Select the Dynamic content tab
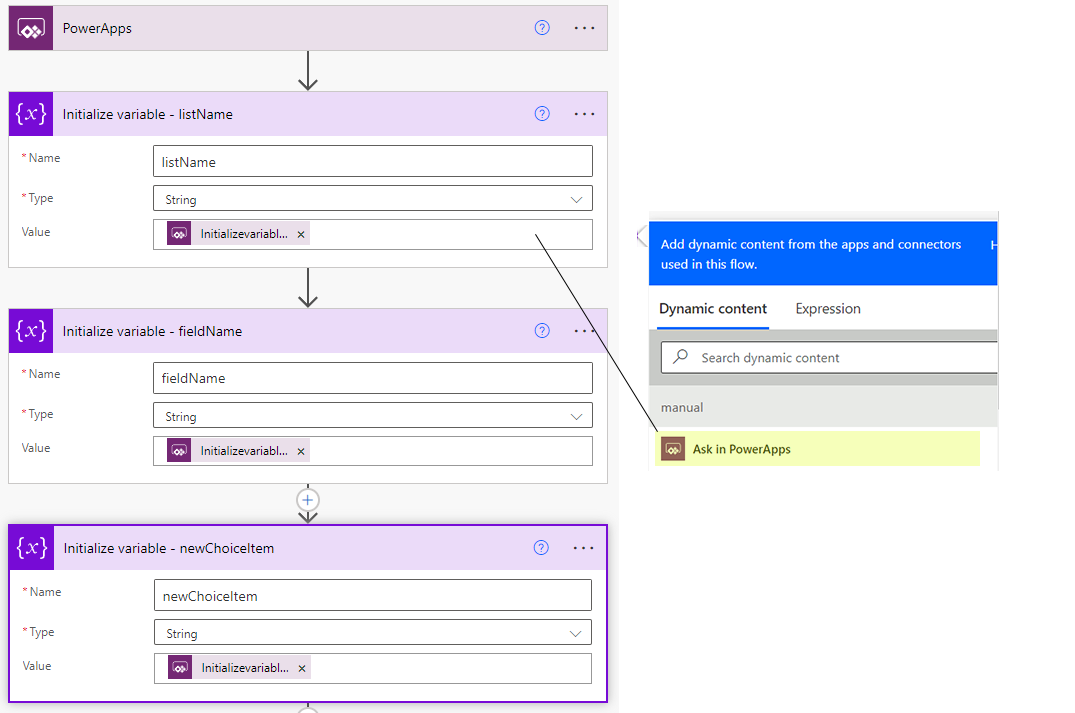The image size is (1075, 713). pos(713,309)
